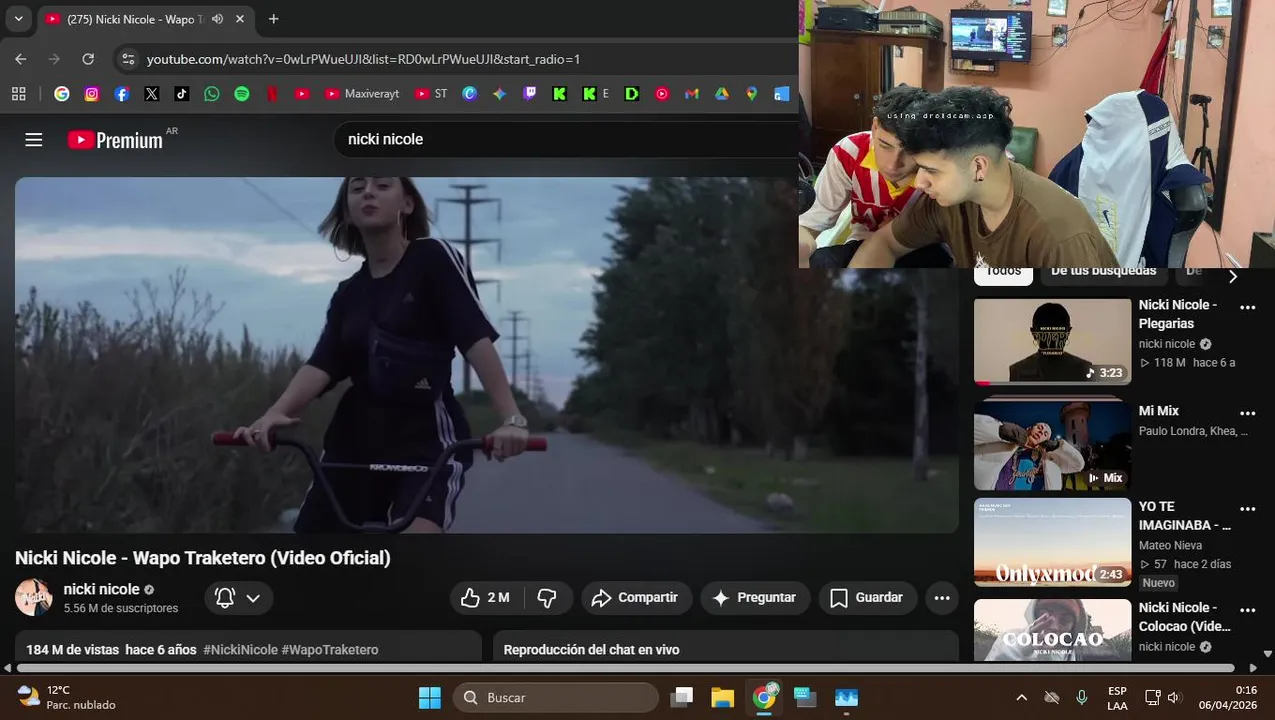Open the Preguntar AI button
Image resolution: width=1275 pixels, height=720 pixels.
click(x=755, y=597)
